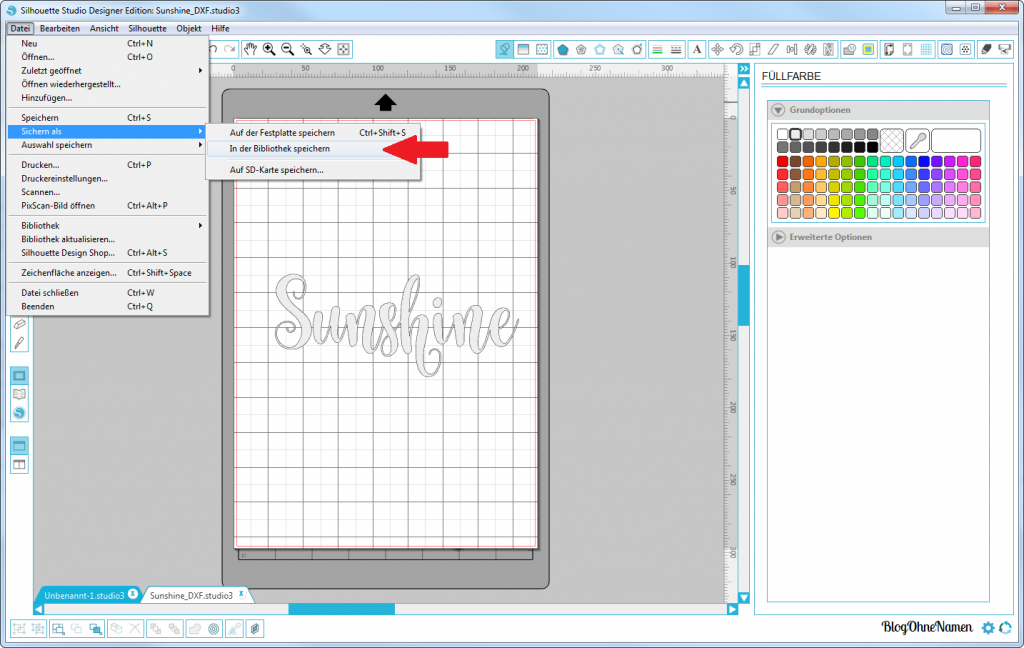Click the zoom in magnifier icon

269,49
